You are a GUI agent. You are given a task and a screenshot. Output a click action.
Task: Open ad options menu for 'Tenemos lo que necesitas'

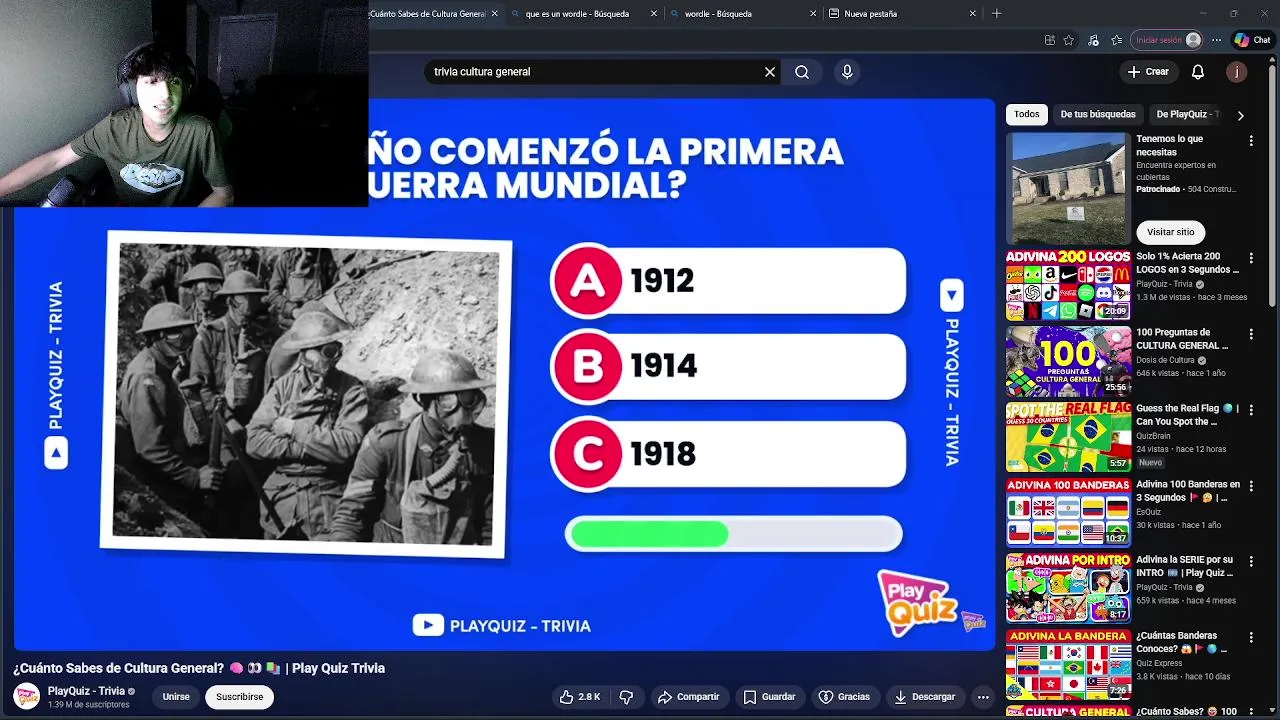[x=1251, y=141]
